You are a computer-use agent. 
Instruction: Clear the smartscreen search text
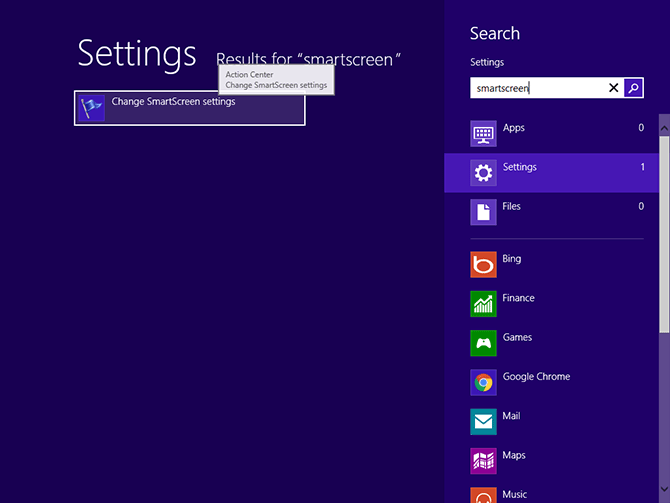(614, 88)
